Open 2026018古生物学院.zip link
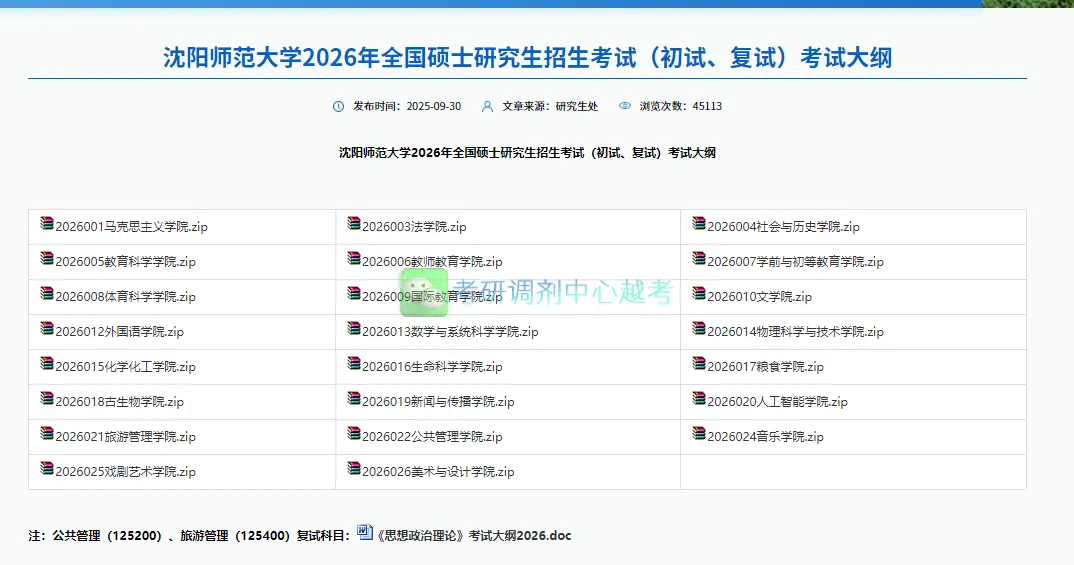This screenshot has width=1074, height=565. [x=120, y=401]
